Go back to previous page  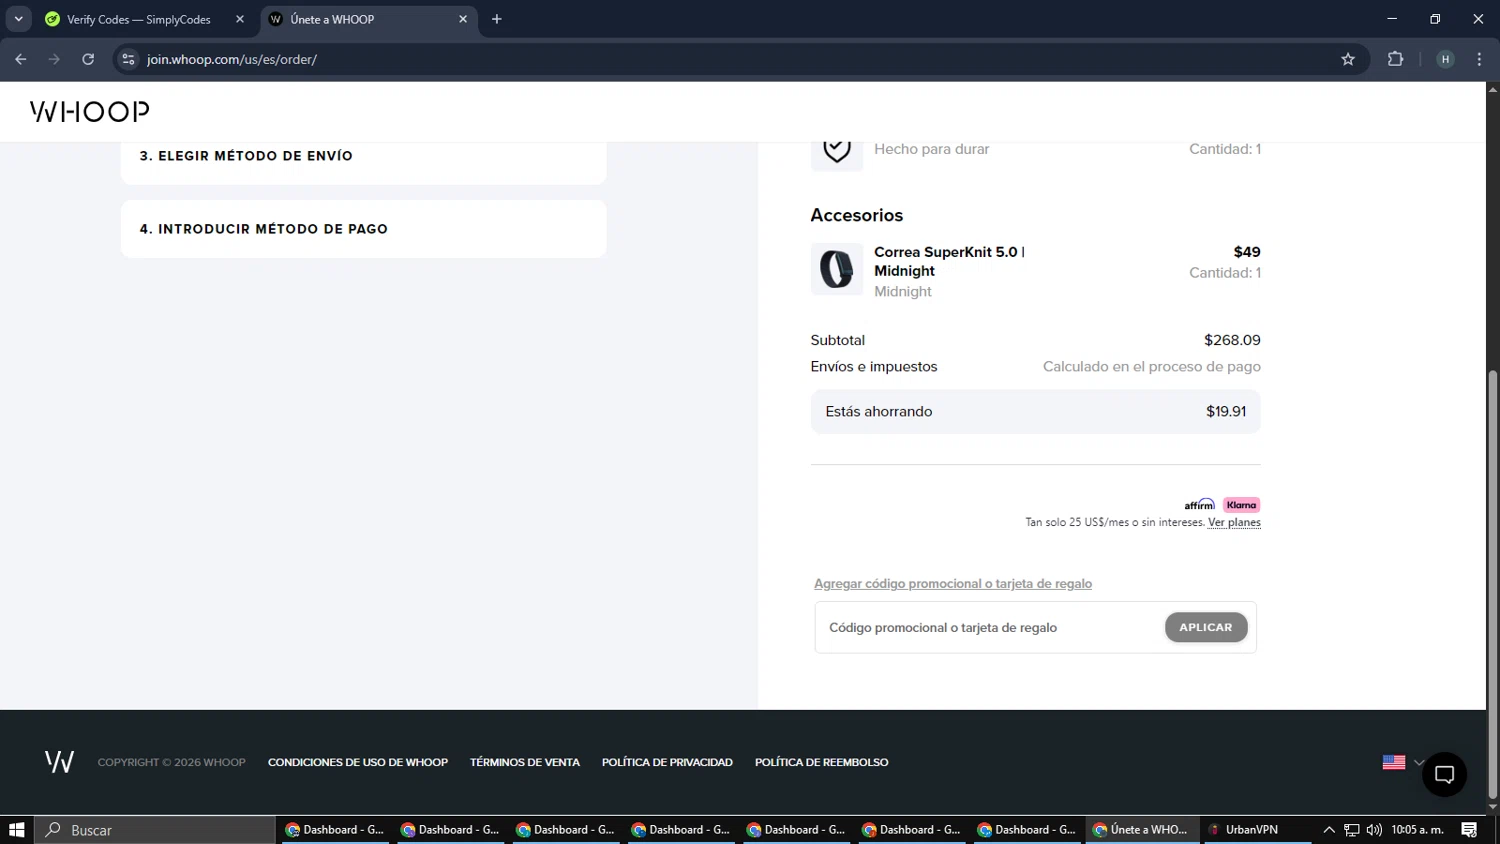(21, 59)
